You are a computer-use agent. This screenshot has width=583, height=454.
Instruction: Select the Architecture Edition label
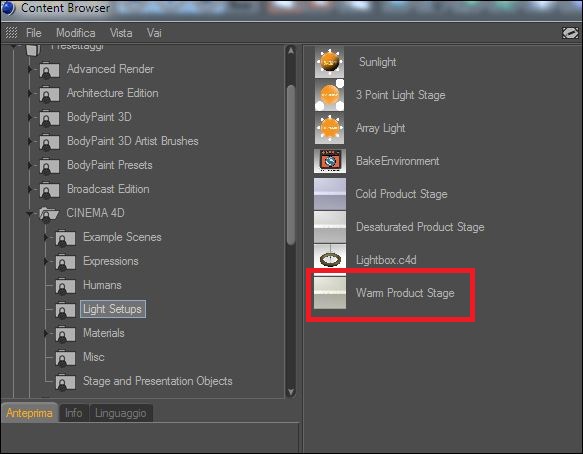pyautogui.click(x=113, y=93)
